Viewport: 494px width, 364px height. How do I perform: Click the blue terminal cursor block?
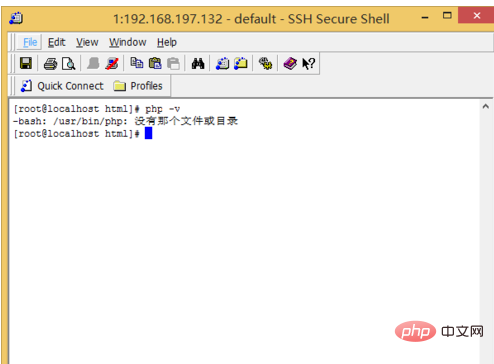tap(148, 133)
